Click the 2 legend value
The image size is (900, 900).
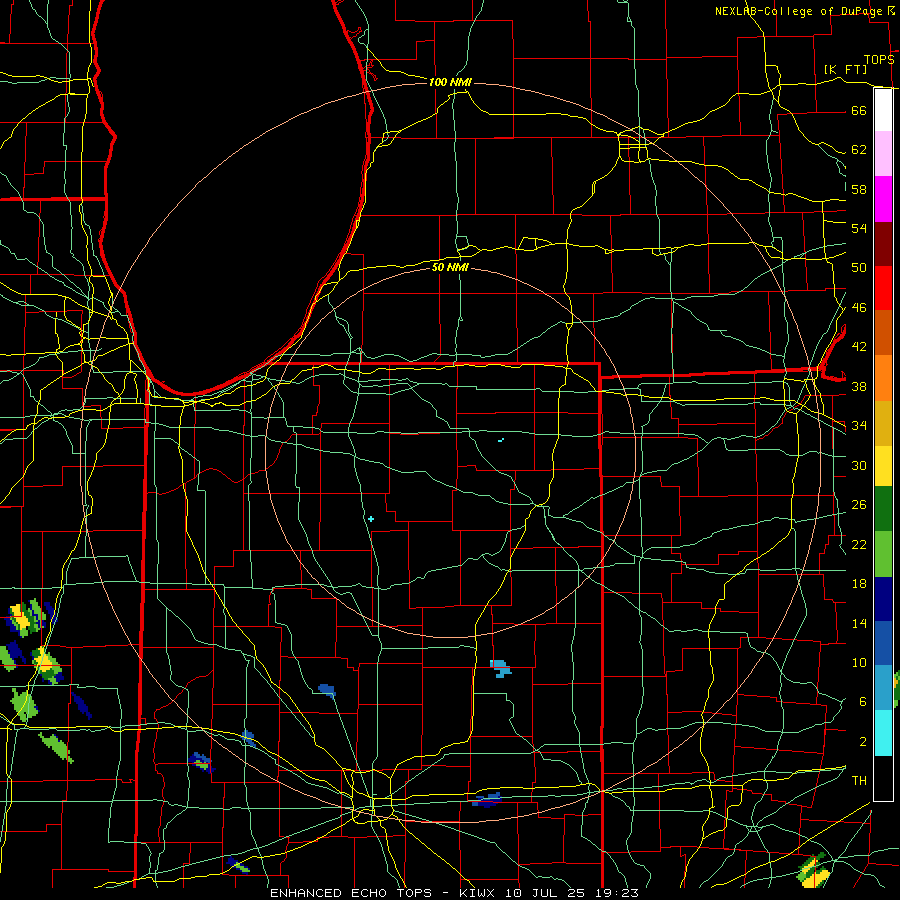click(862, 742)
